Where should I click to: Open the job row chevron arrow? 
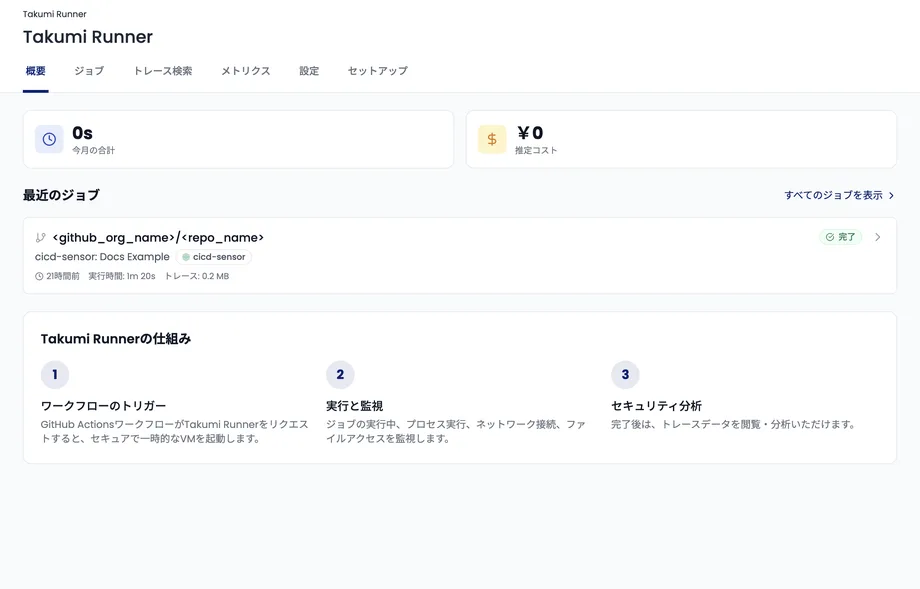tap(878, 237)
